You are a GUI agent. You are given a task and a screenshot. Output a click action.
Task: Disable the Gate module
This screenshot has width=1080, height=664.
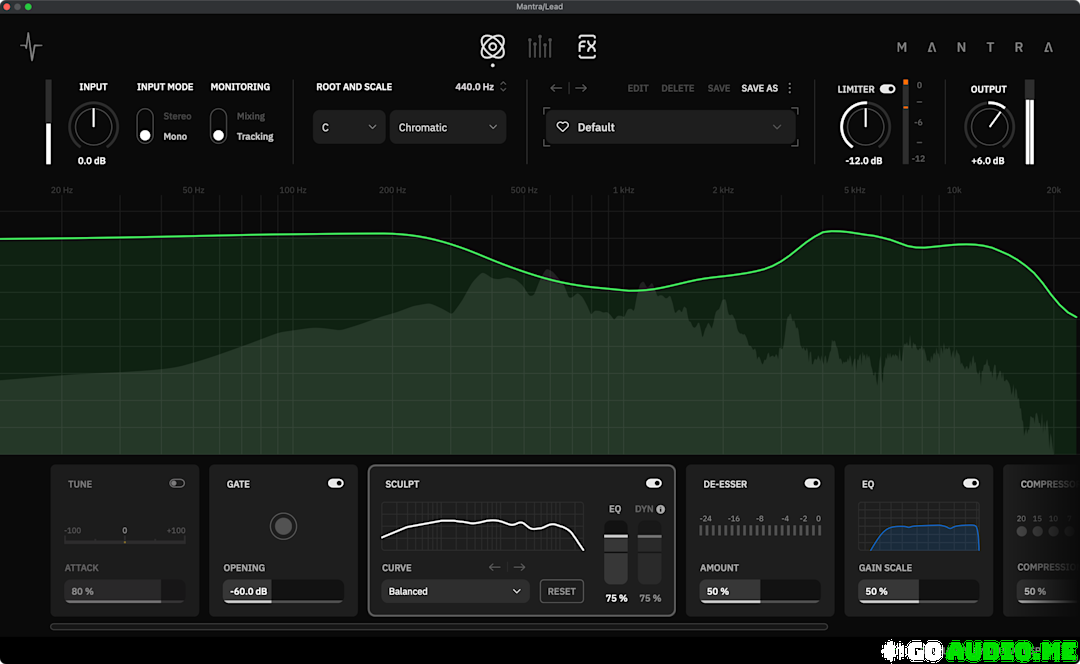tap(336, 483)
